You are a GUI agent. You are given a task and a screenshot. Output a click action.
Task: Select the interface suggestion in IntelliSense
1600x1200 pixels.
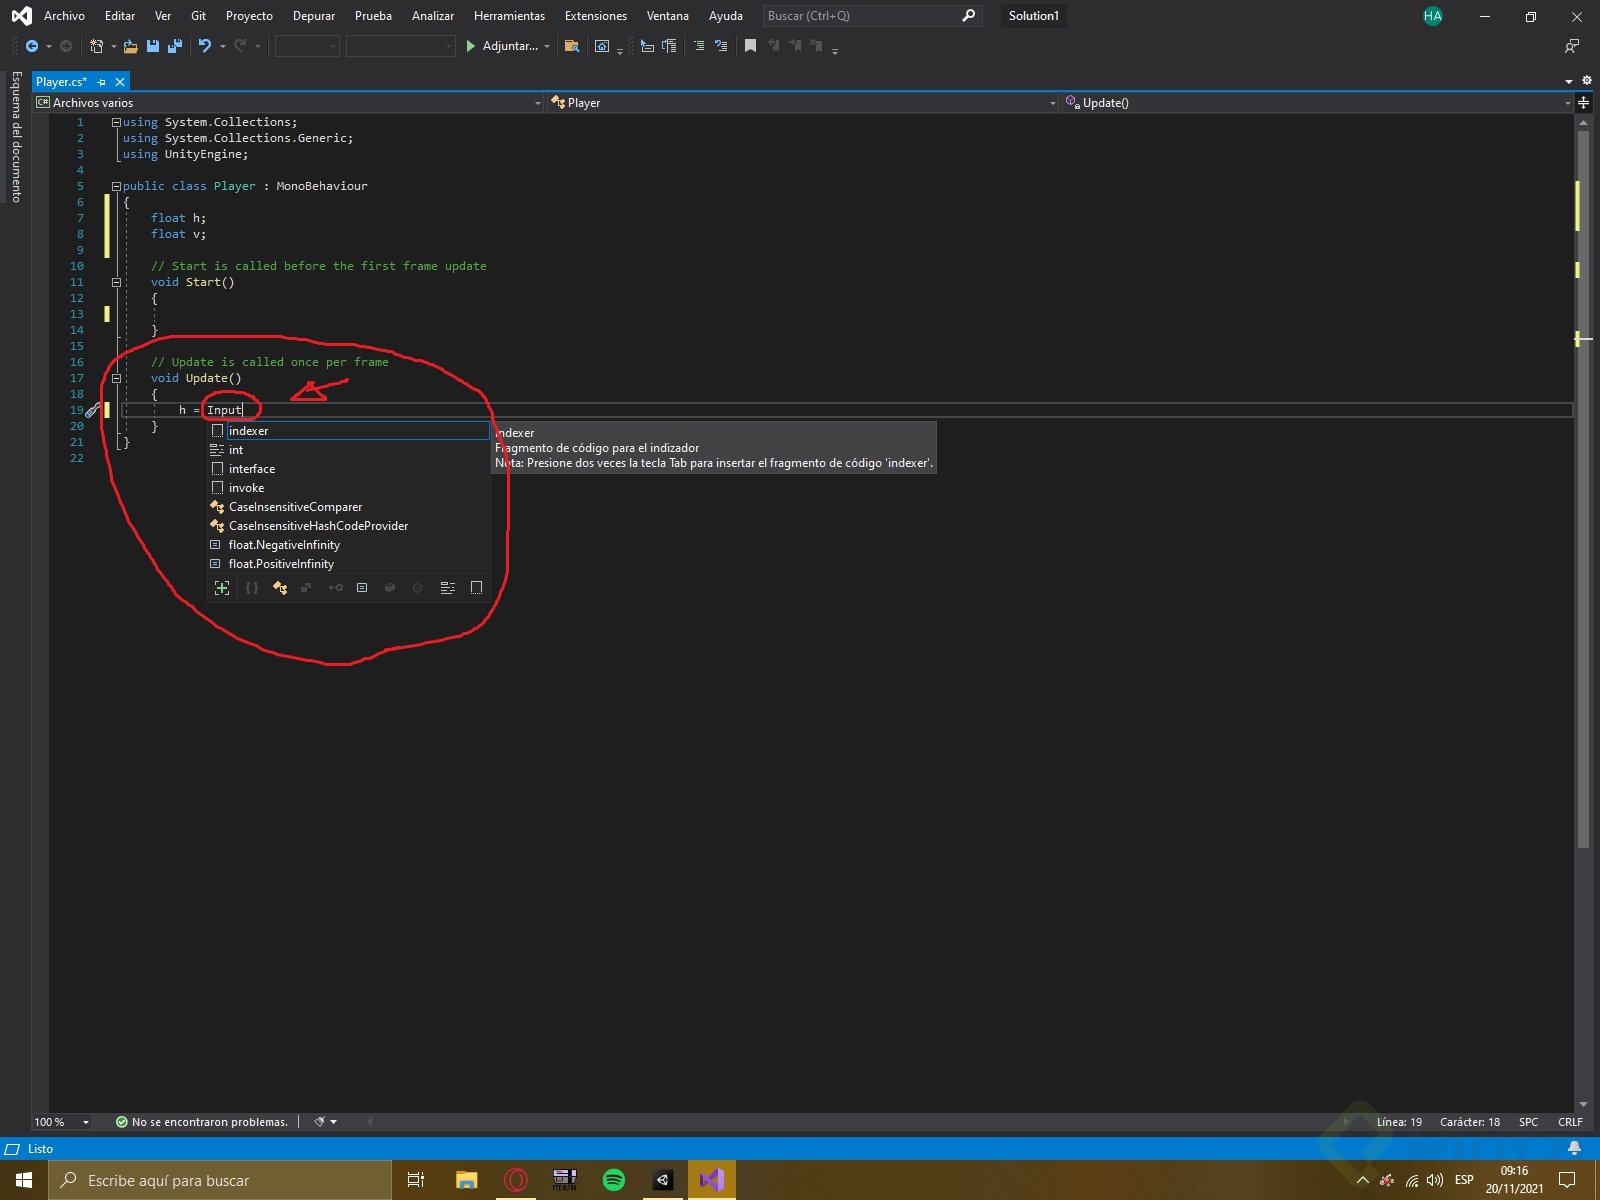pyautogui.click(x=252, y=469)
